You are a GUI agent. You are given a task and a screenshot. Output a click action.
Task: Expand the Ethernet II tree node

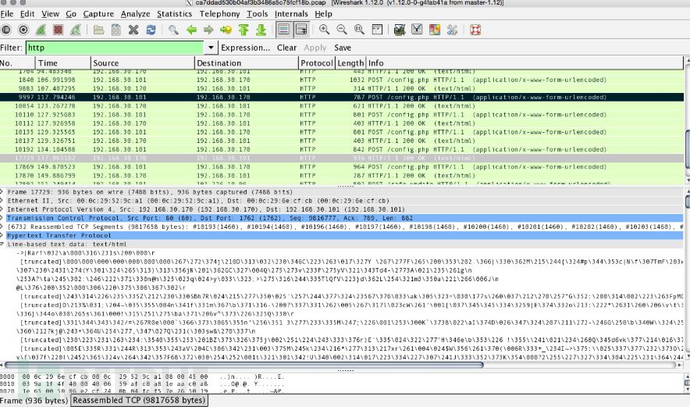[2, 201]
